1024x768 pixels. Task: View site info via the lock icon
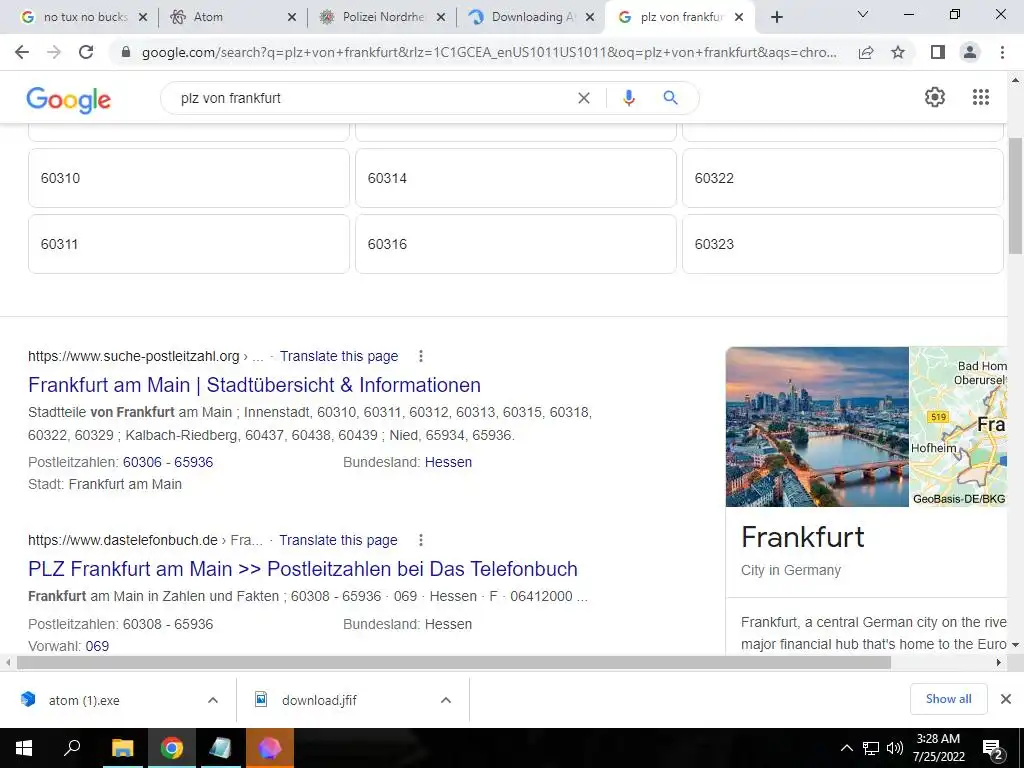pyautogui.click(x=126, y=52)
